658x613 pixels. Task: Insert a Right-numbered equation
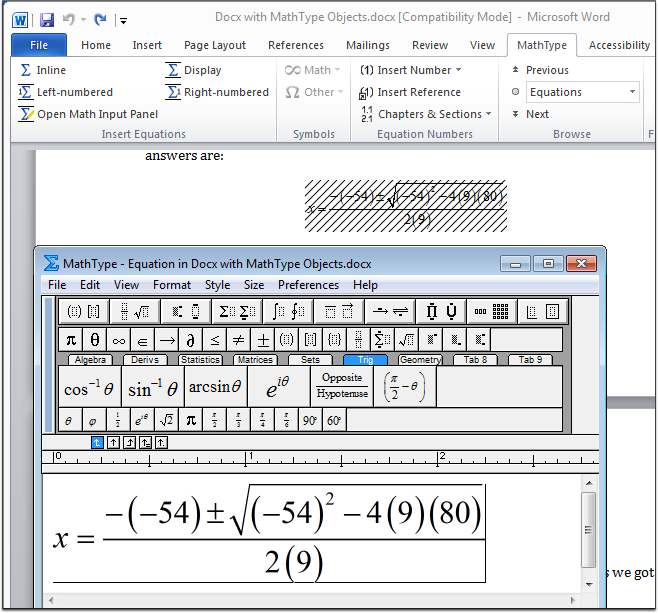pos(217,92)
